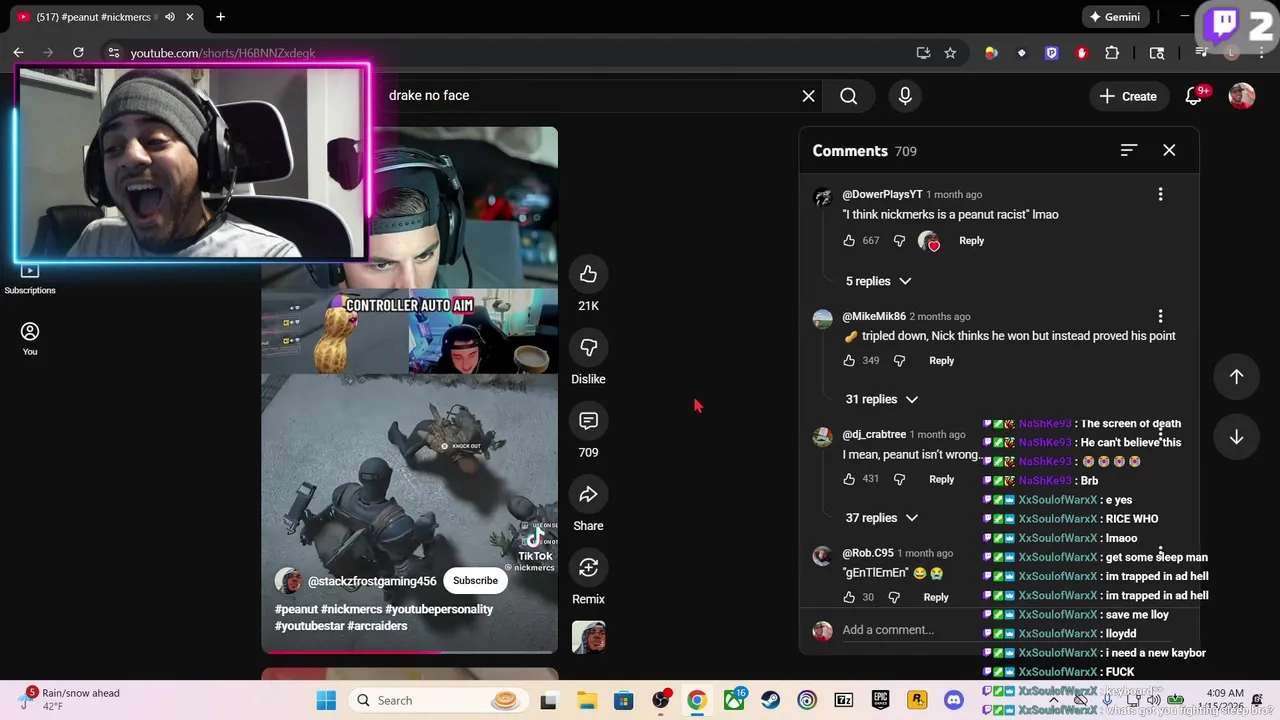Screen dimensions: 1280x720
Task: Open @MikeMik86 channel link
Action: tap(874, 316)
